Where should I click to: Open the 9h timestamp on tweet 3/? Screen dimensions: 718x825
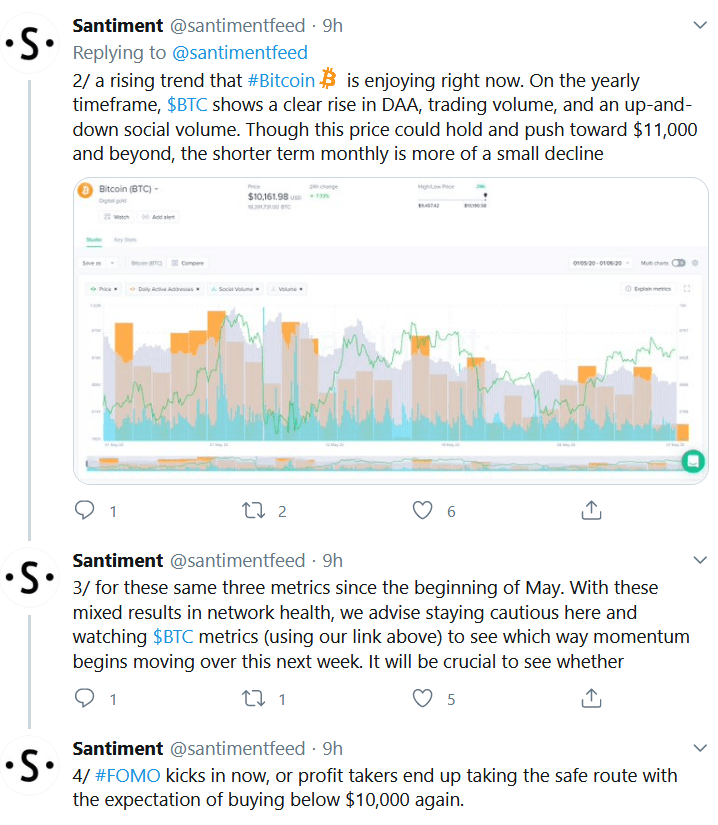[332, 560]
